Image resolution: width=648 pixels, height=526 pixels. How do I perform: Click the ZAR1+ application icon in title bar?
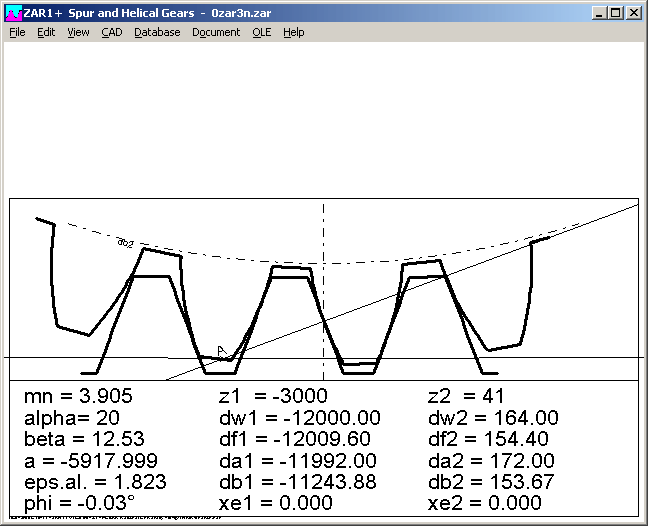pos(13,13)
